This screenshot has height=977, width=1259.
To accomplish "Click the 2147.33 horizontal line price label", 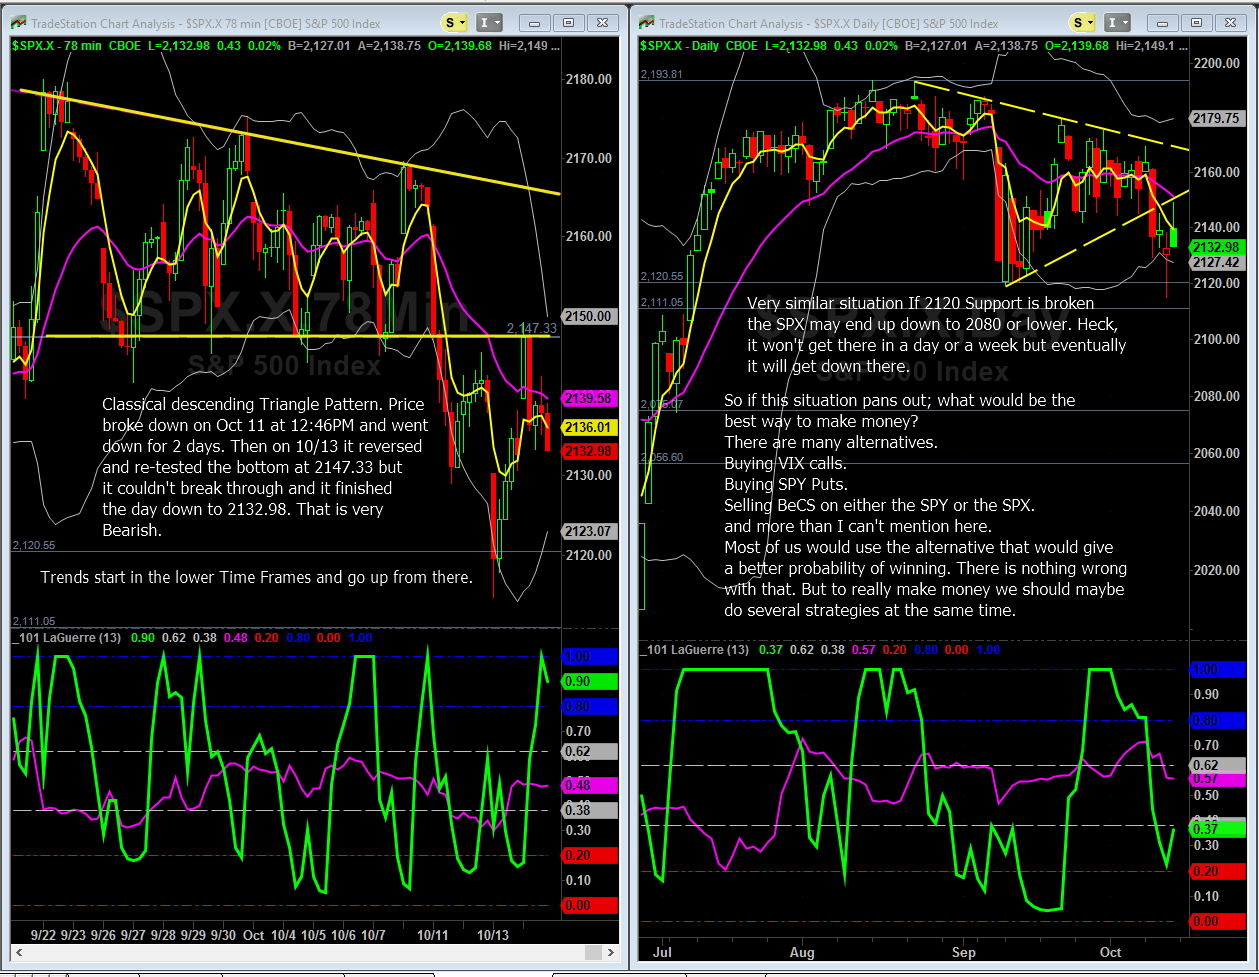I will [530, 328].
